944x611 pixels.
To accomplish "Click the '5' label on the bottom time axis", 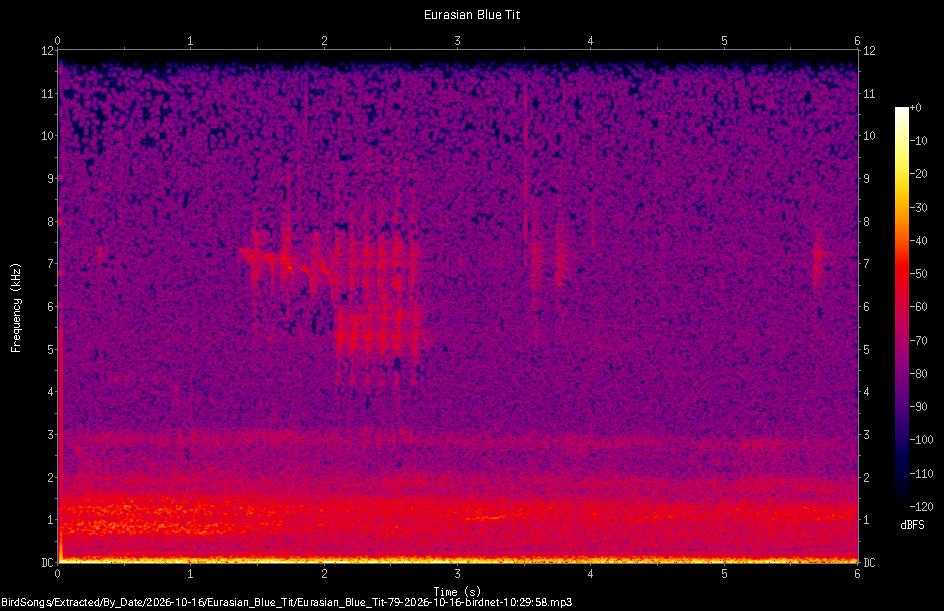I will point(724,574).
